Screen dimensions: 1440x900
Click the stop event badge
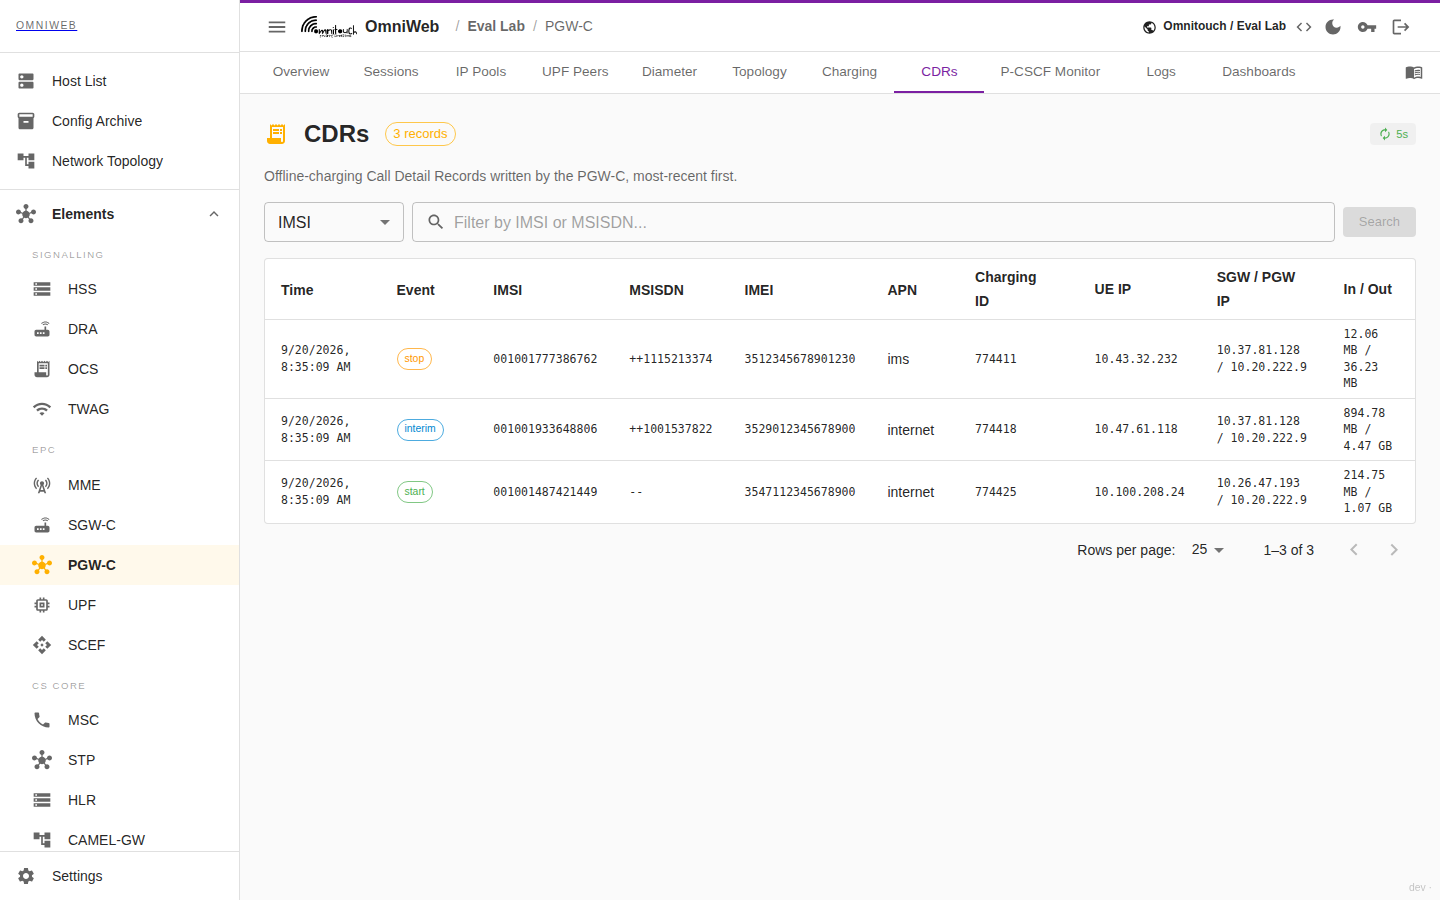click(414, 359)
